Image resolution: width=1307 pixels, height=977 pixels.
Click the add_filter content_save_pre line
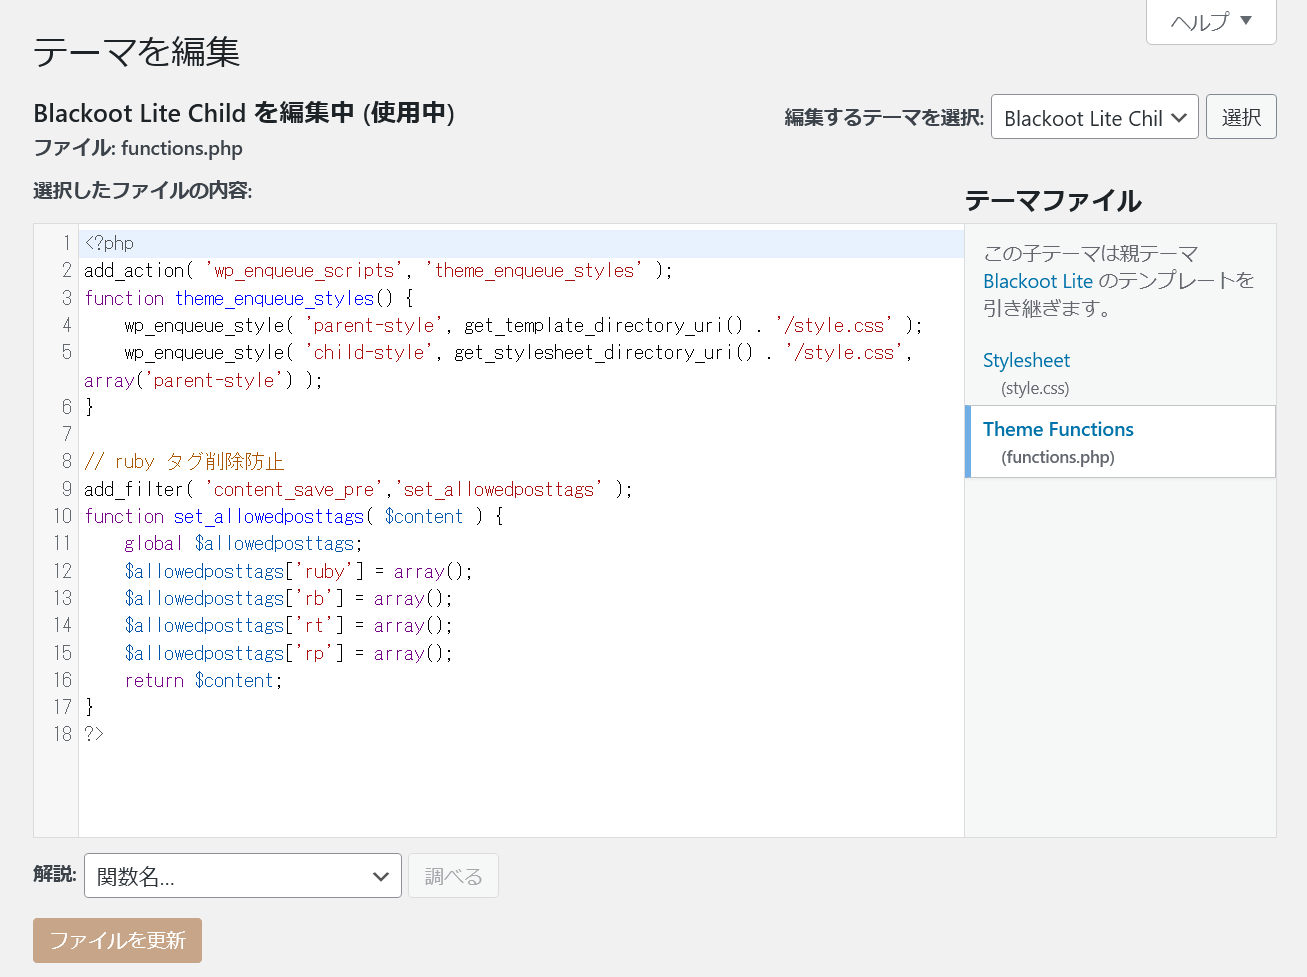click(x=358, y=489)
